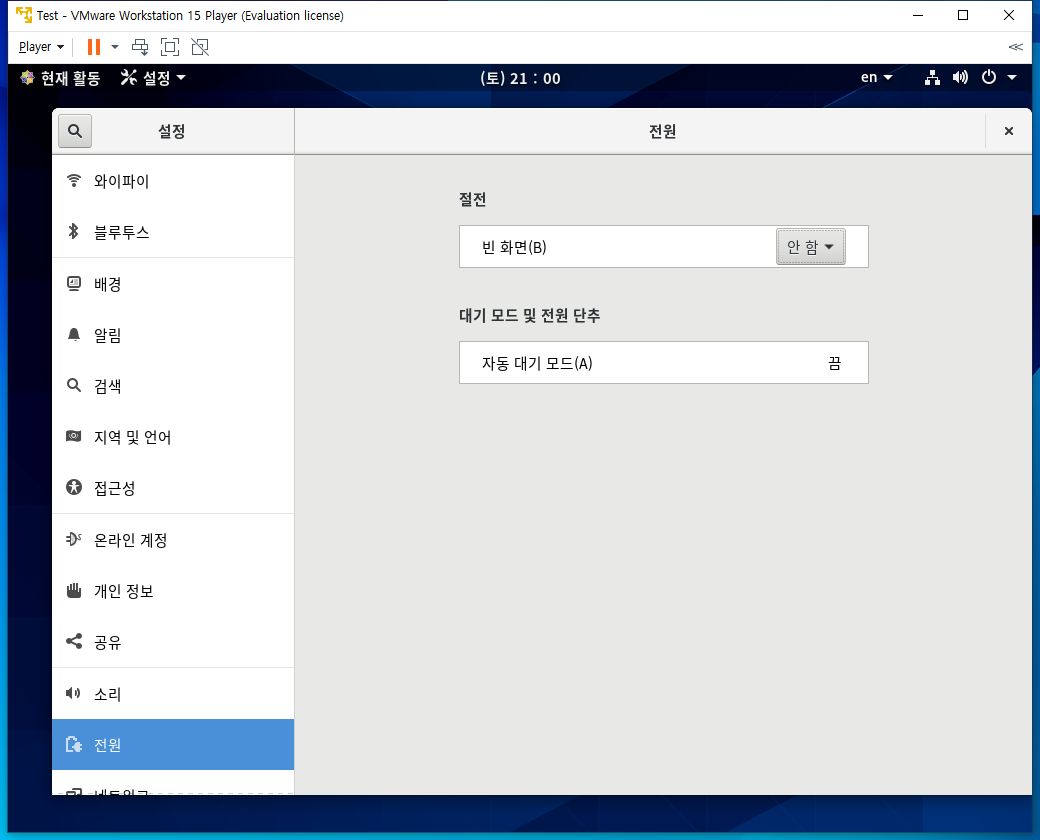Click the privacy hand icon
1040x840 pixels.
[74, 590]
